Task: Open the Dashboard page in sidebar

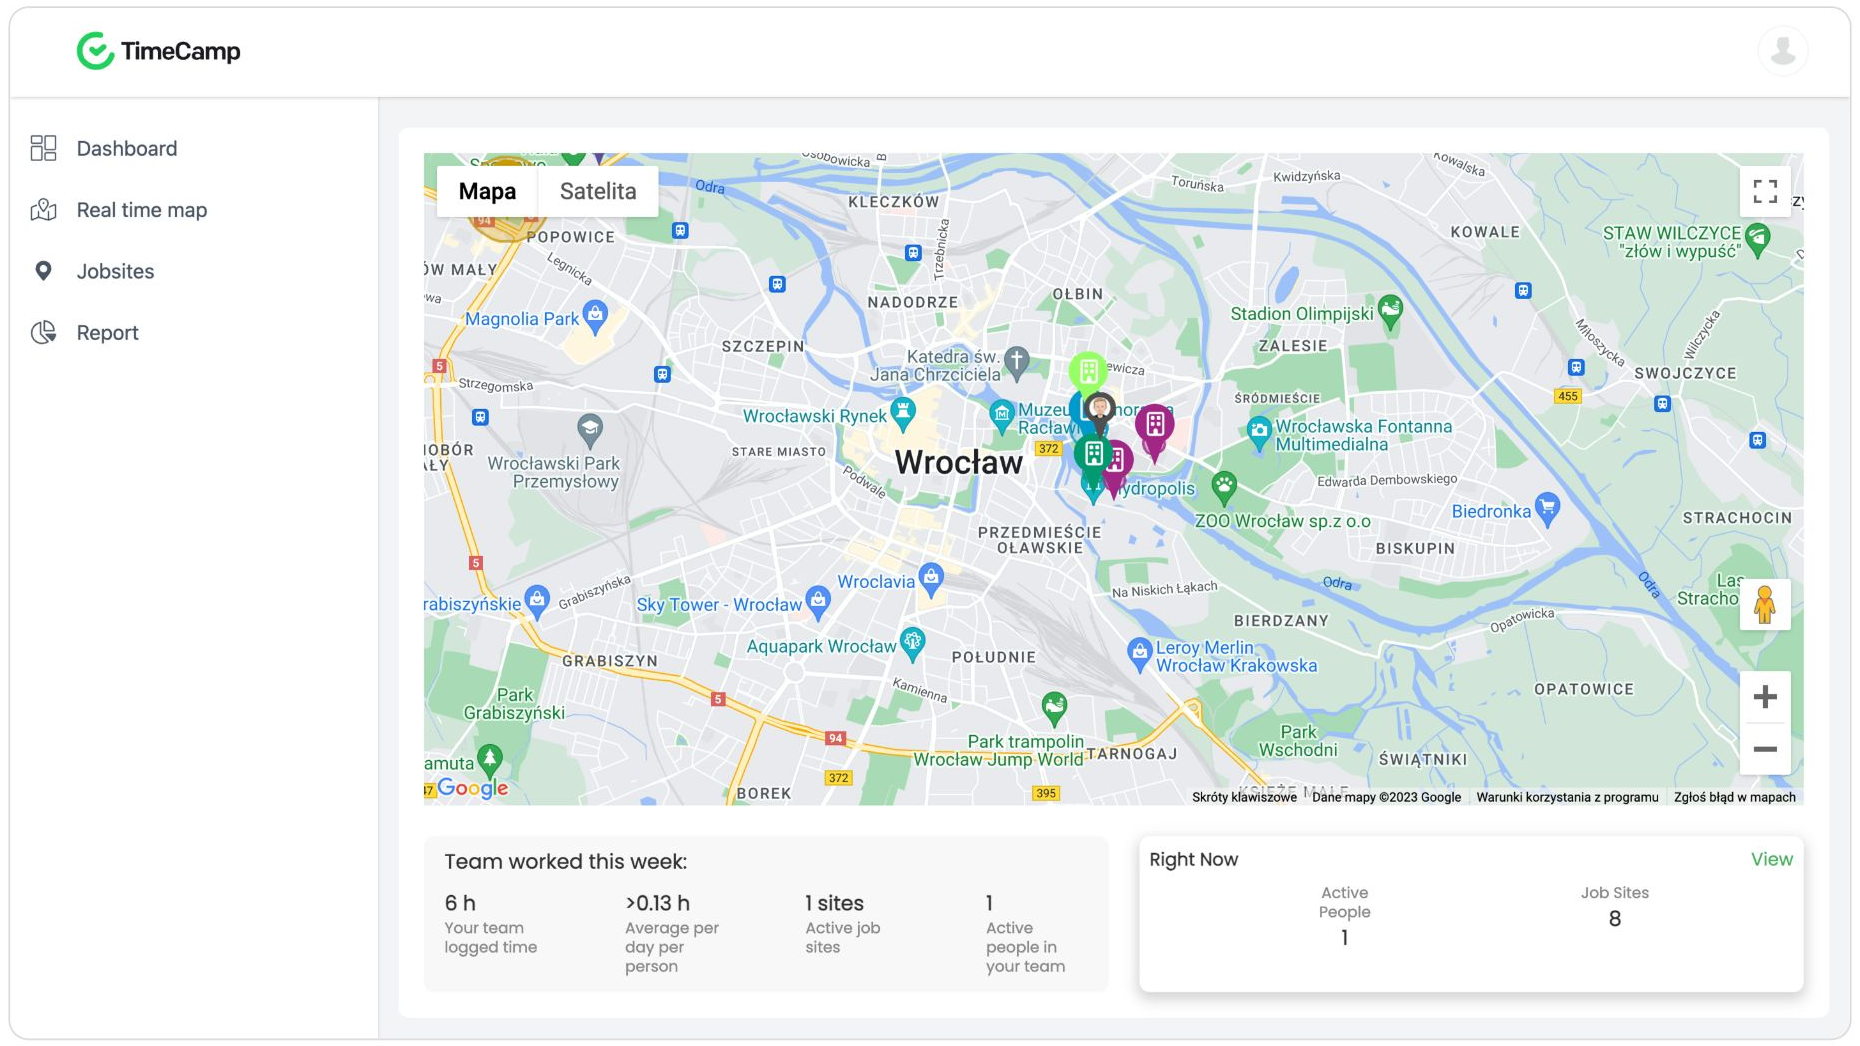Action: [x=126, y=149]
